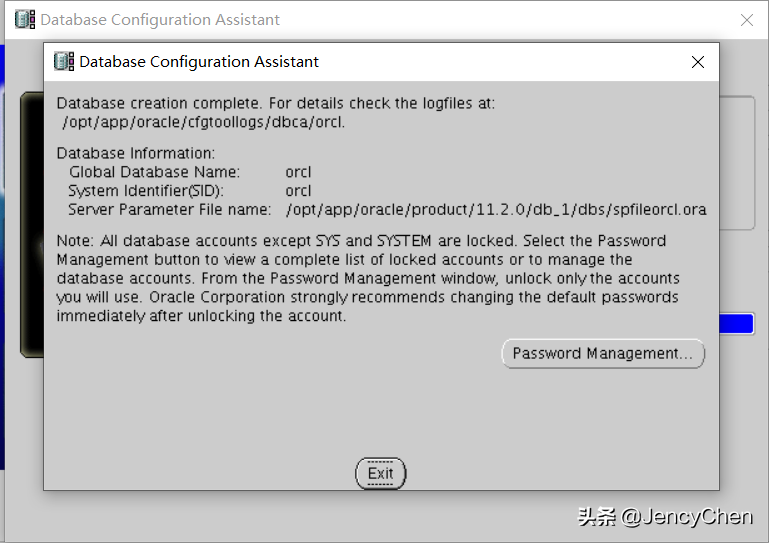
Task: Click the dbca logfiles path text
Action: coord(204,122)
